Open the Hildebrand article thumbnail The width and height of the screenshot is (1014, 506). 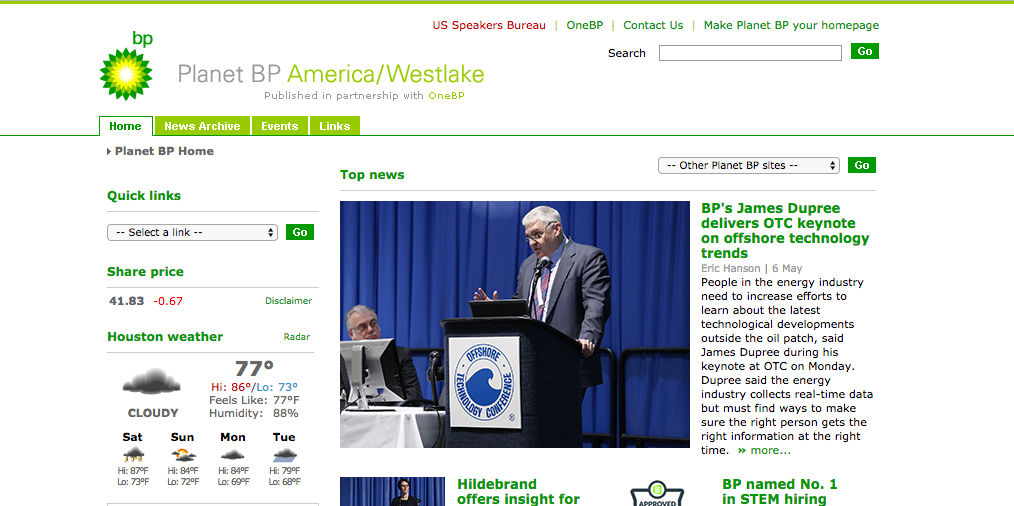point(393,492)
